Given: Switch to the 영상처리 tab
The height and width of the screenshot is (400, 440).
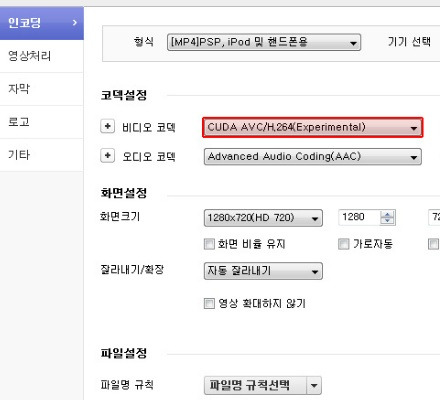Looking at the screenshot, I should coord(42,56).
